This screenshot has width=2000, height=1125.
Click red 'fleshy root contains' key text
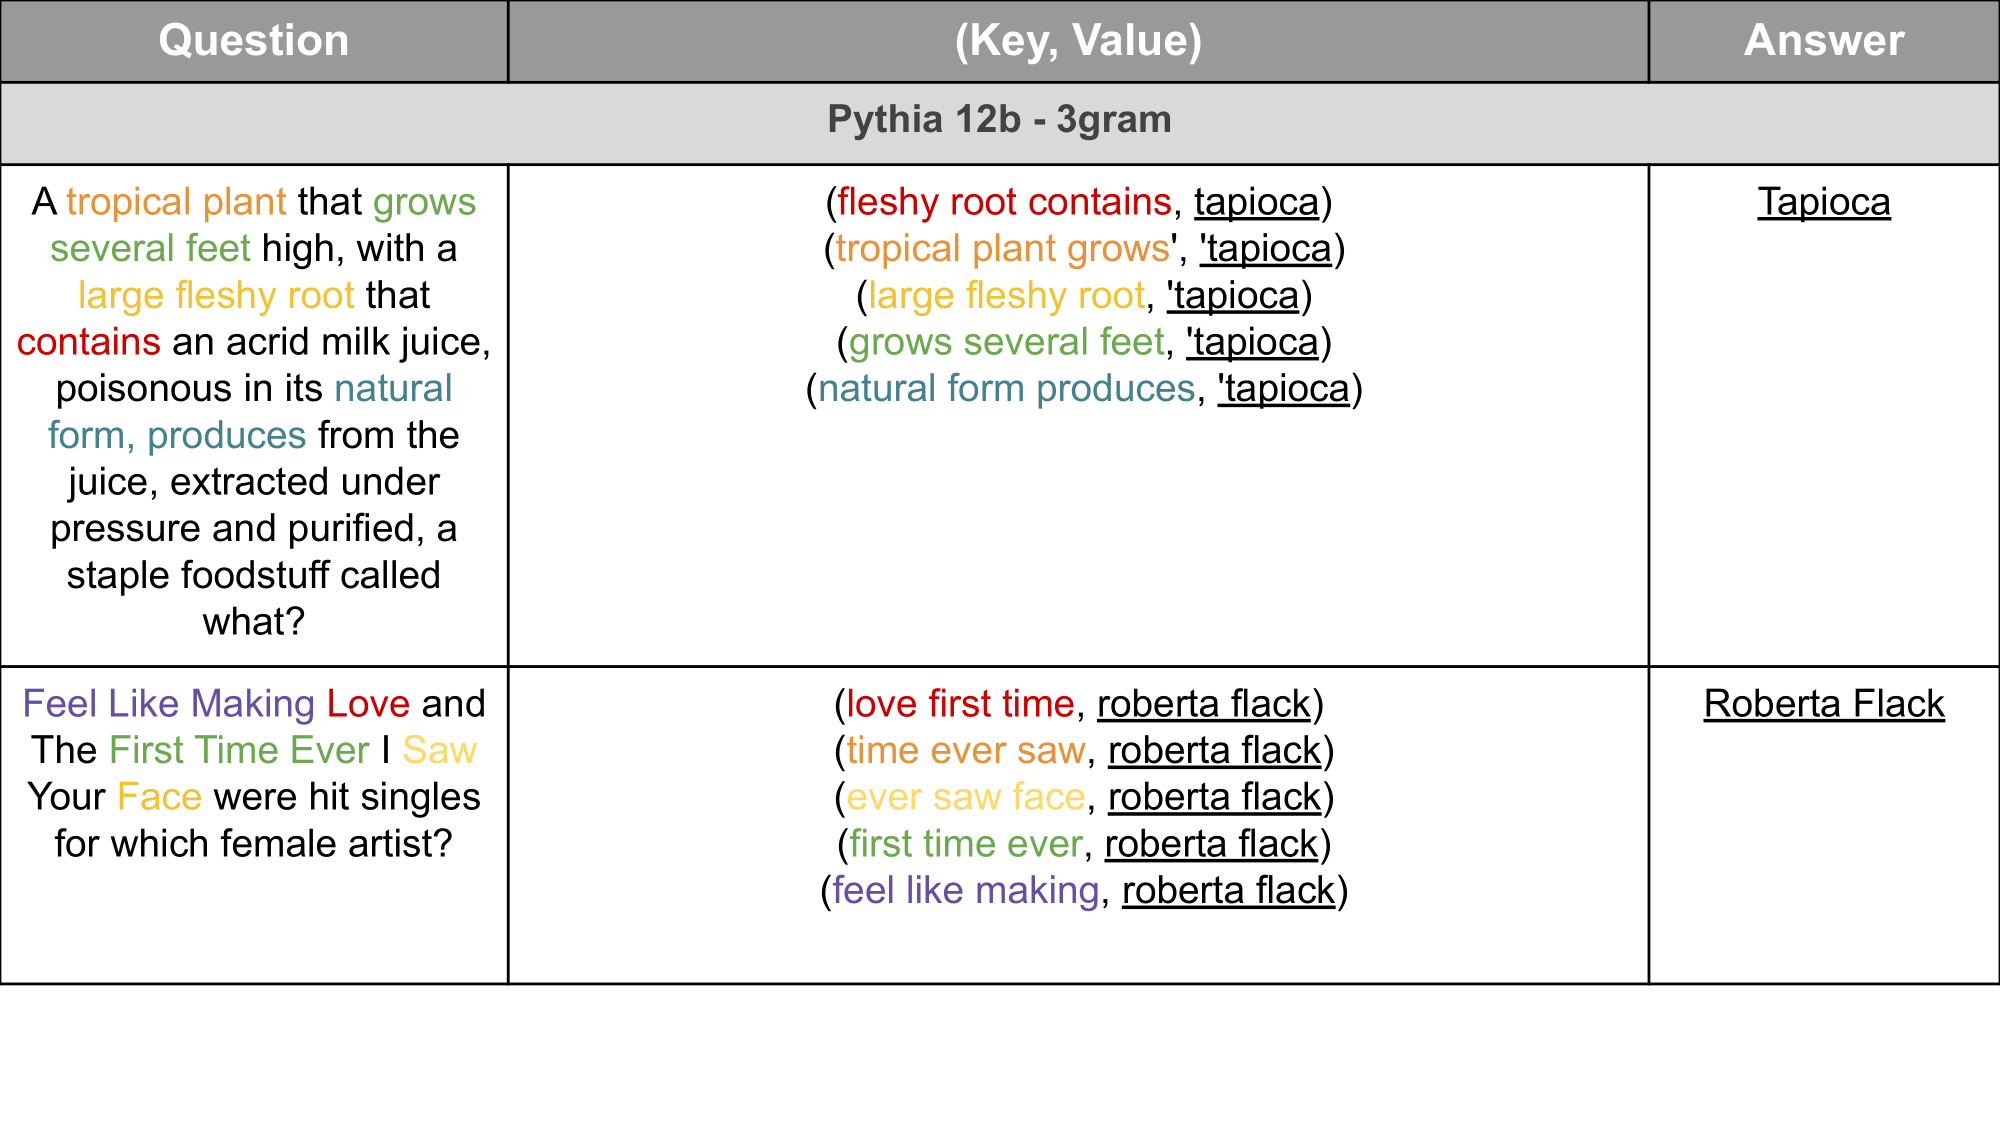coord(1004,202)
